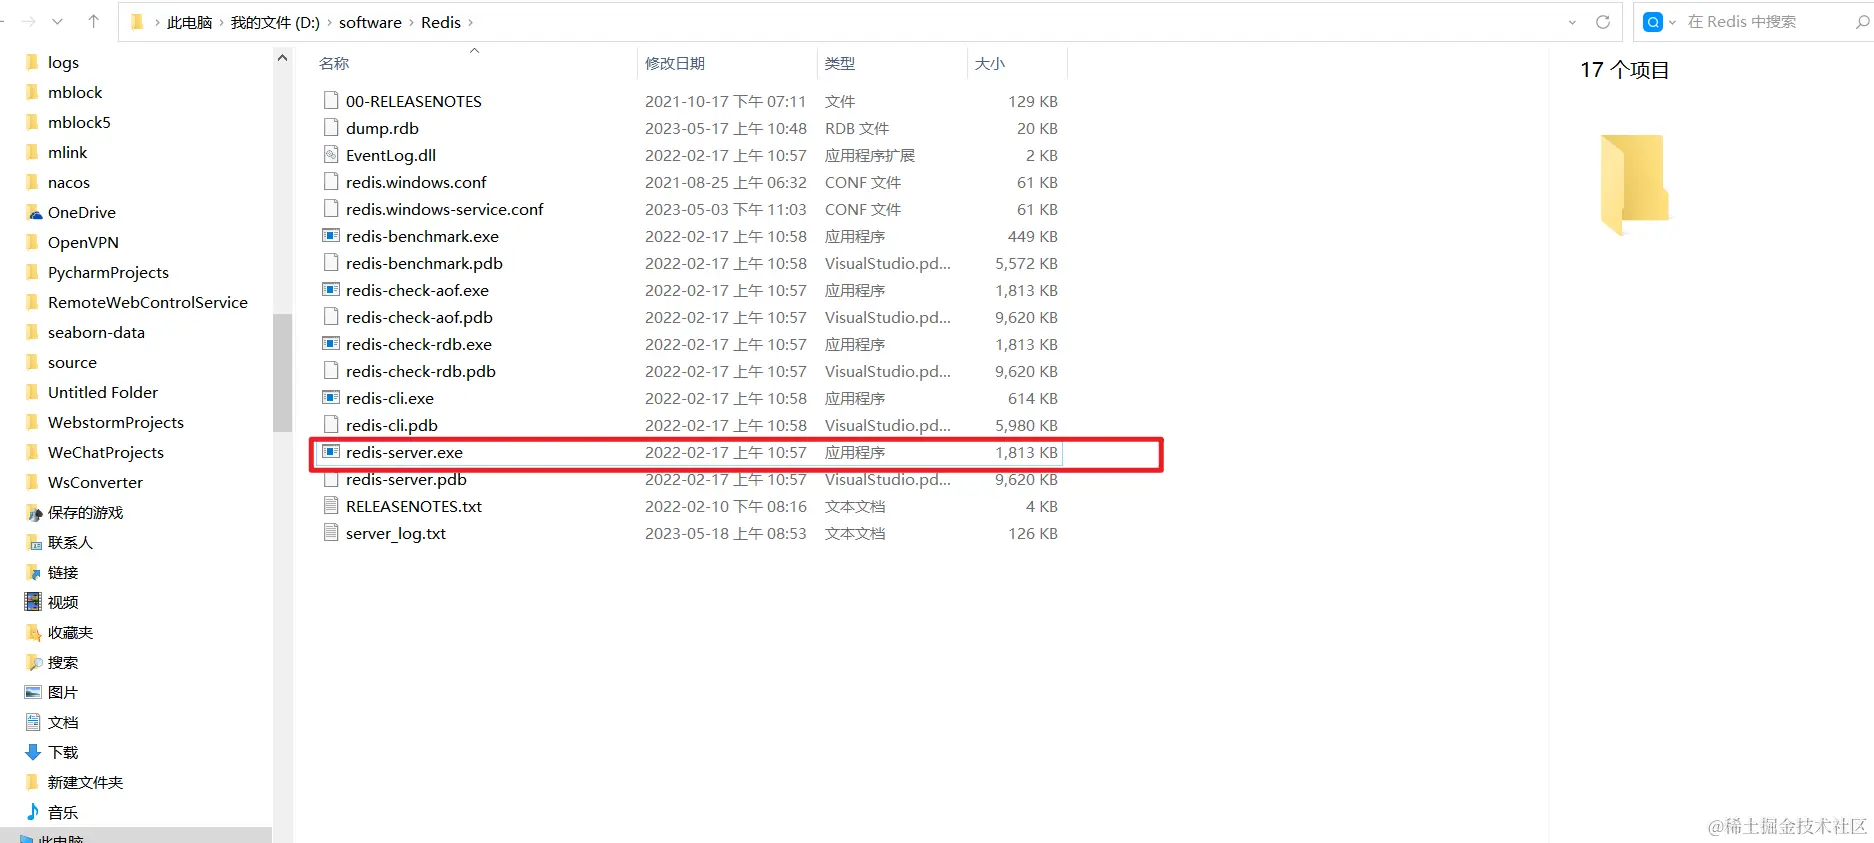Select the redis-check-aof.exe application icon
Image resolution: width=1874 pixels, height=843 pixels.
(331, 289)
